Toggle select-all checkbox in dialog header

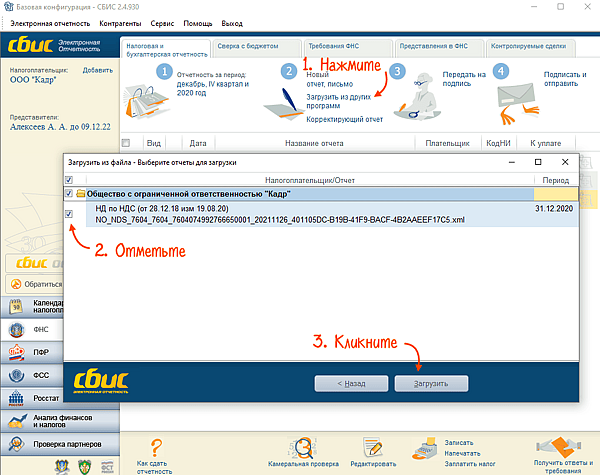68,178
